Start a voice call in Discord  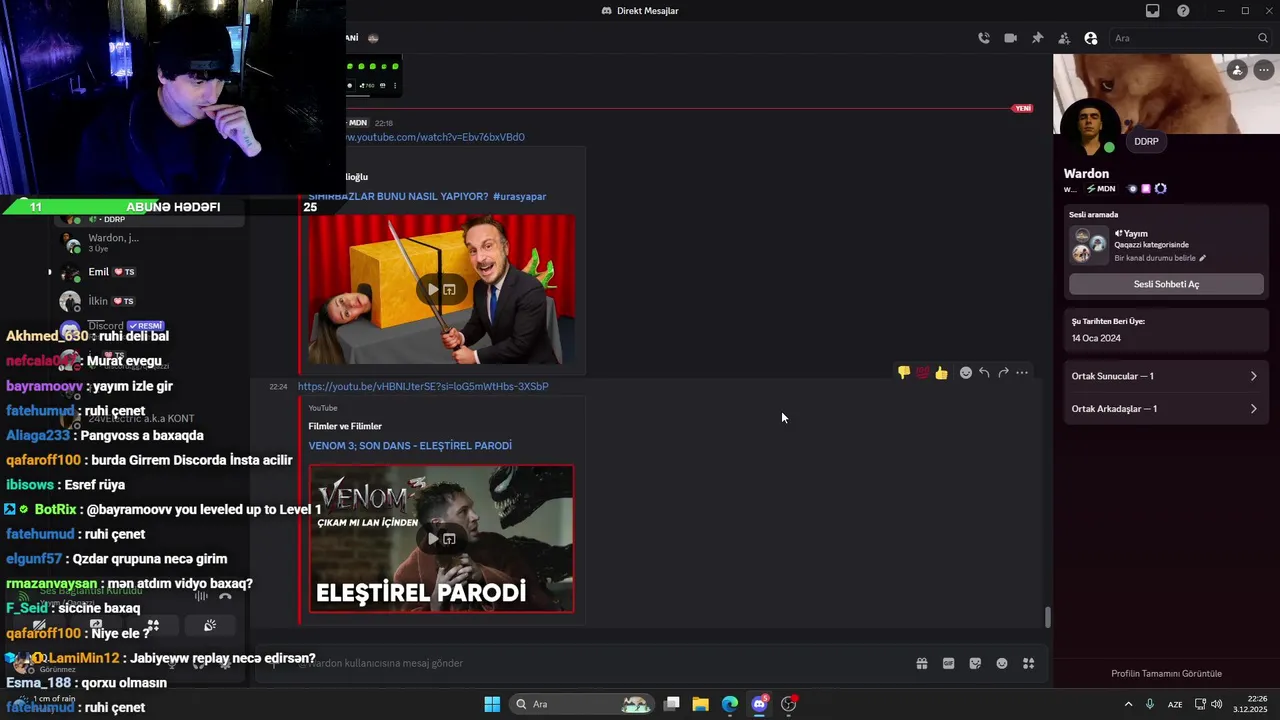[984, 38]
